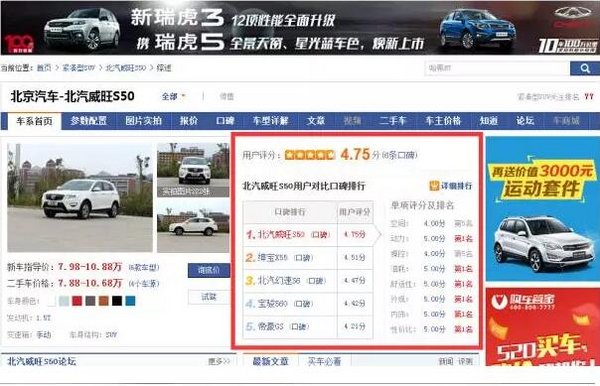Click the large 4.75 user rating score
The image size is (600, 386).
pyautogui.click(x=355, y=155)
